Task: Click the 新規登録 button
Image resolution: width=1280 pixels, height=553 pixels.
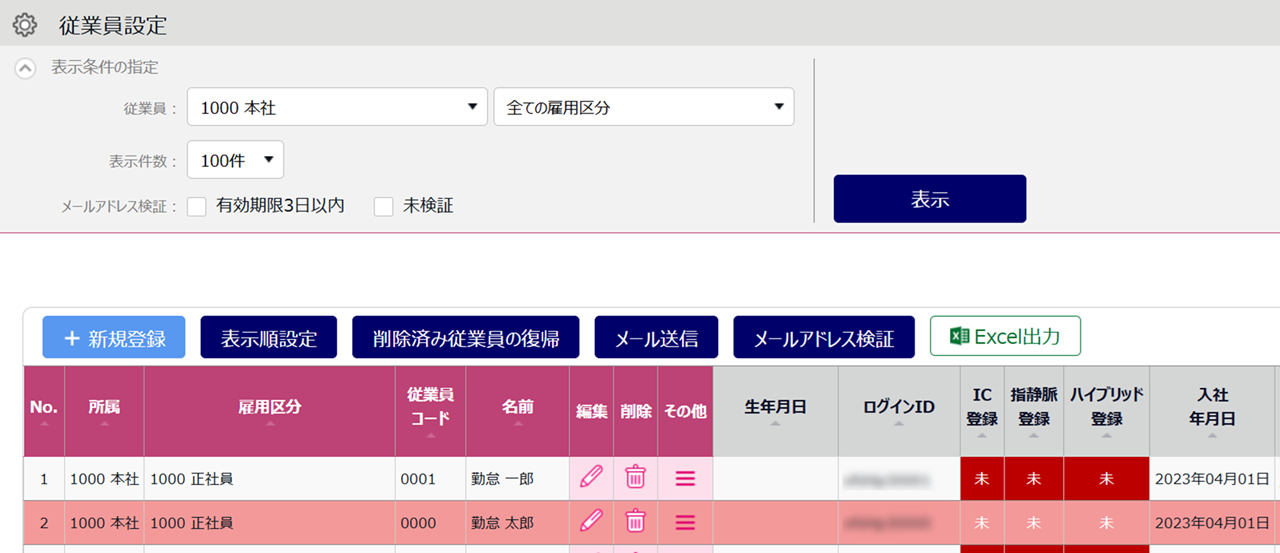Action: click(114, 338)
